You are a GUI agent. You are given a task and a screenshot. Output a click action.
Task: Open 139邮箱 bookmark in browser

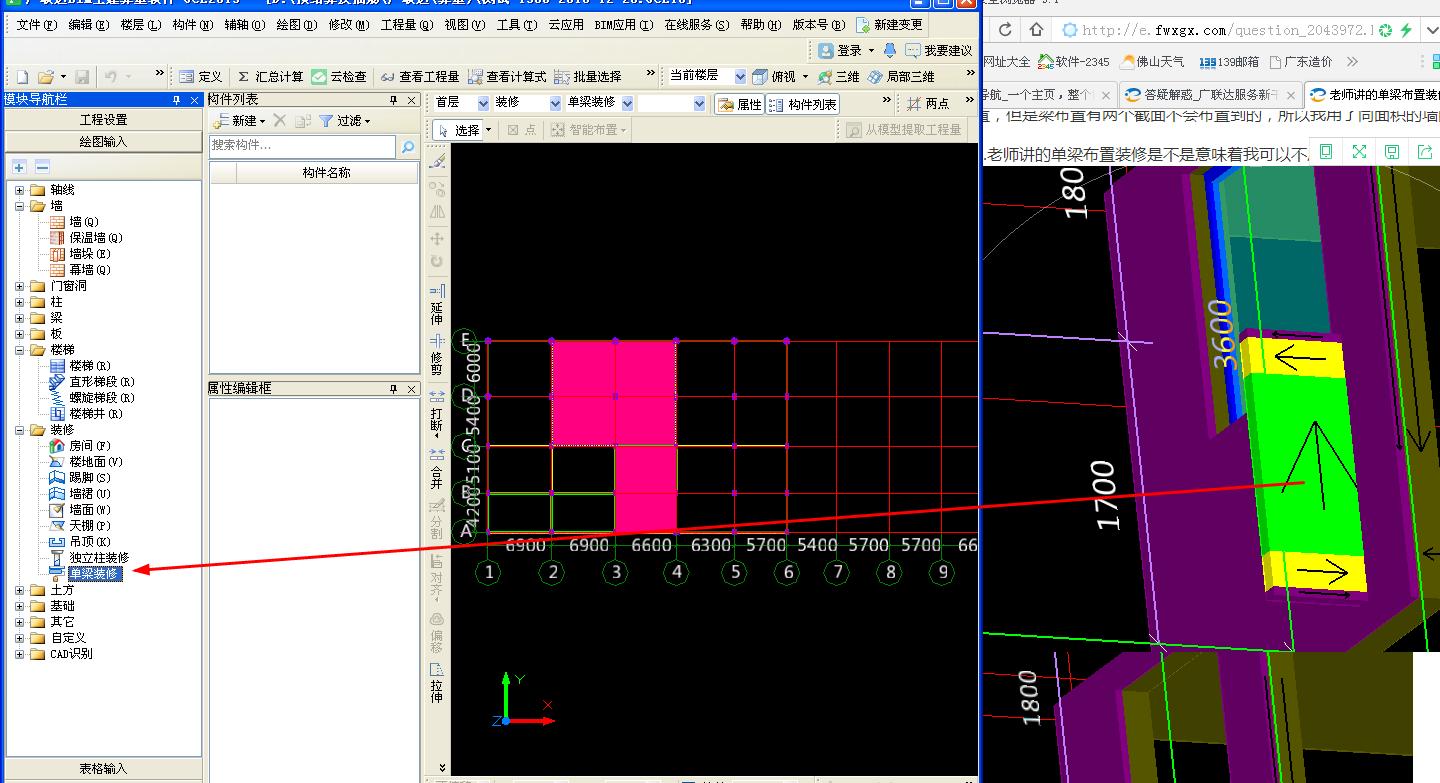1229,62
